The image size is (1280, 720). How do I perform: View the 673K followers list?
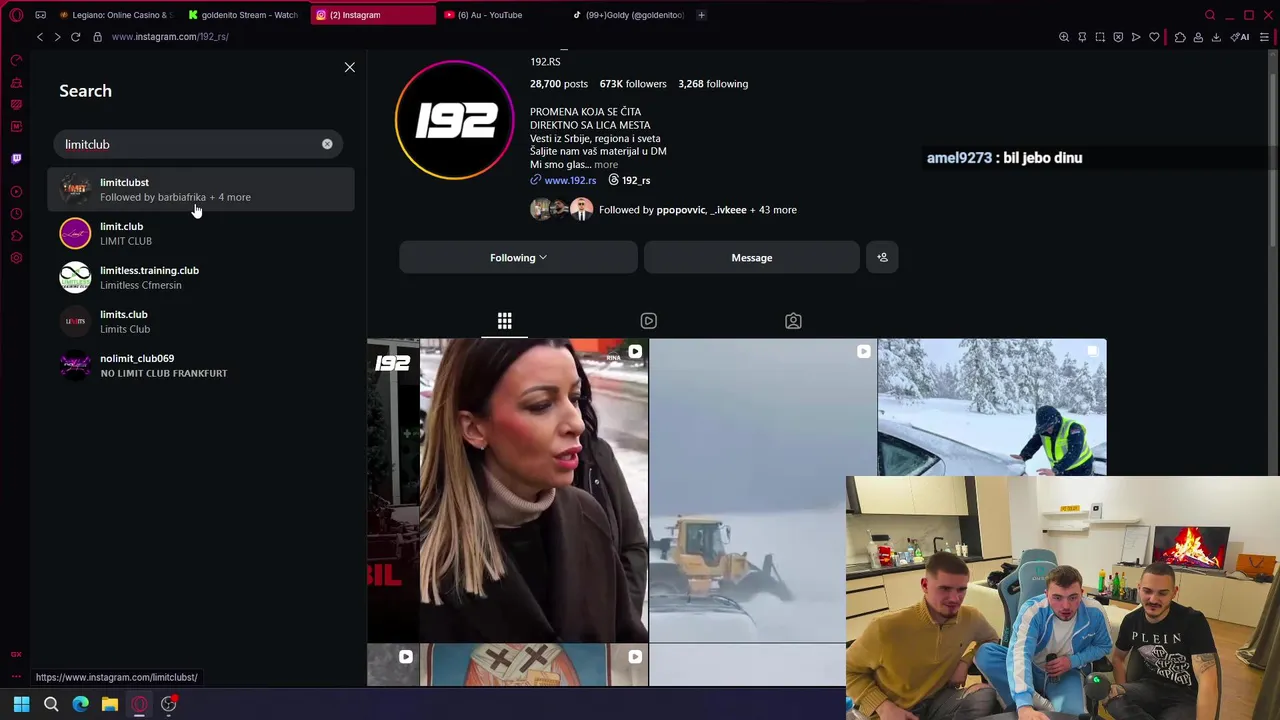[x=633, y=84]
